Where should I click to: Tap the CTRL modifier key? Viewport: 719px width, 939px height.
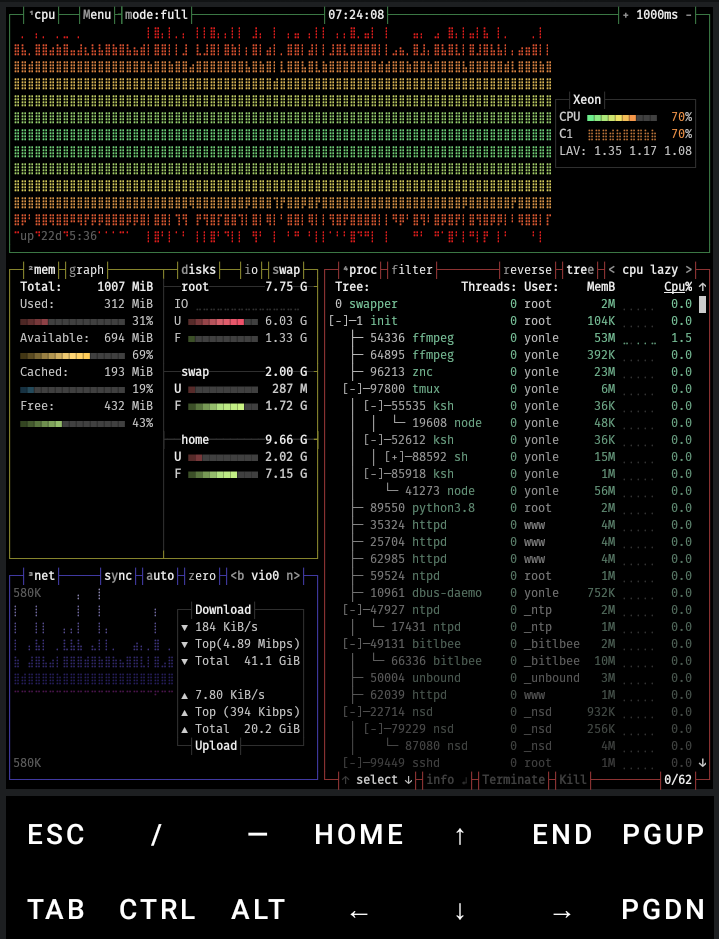(157, 910)
